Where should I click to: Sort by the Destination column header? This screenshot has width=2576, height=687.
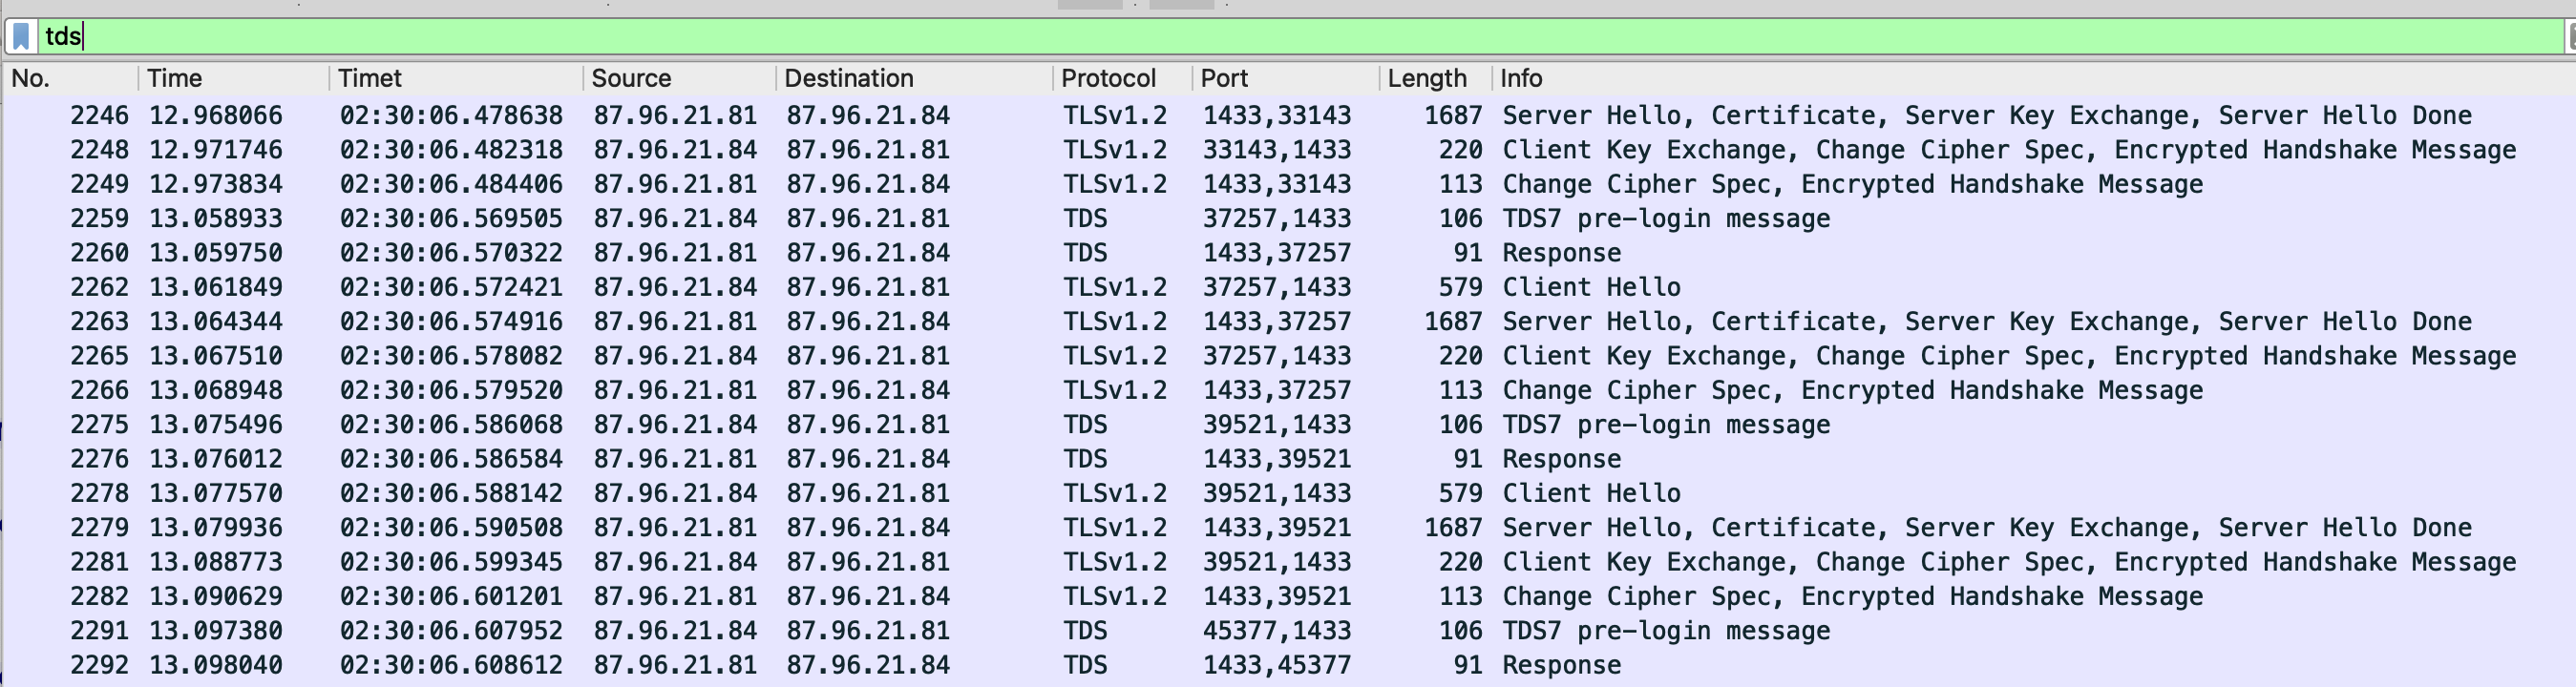point(914,78)
